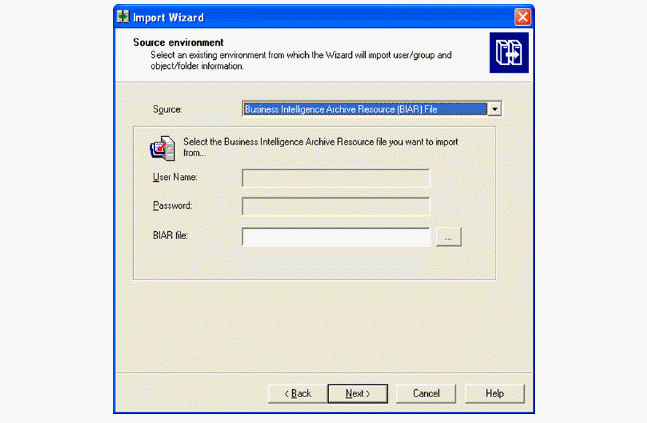Image resolution: width=647 pixels, height=423 pixels.
Task: Click the import wizard banner logo
Action: coord(509,53)
